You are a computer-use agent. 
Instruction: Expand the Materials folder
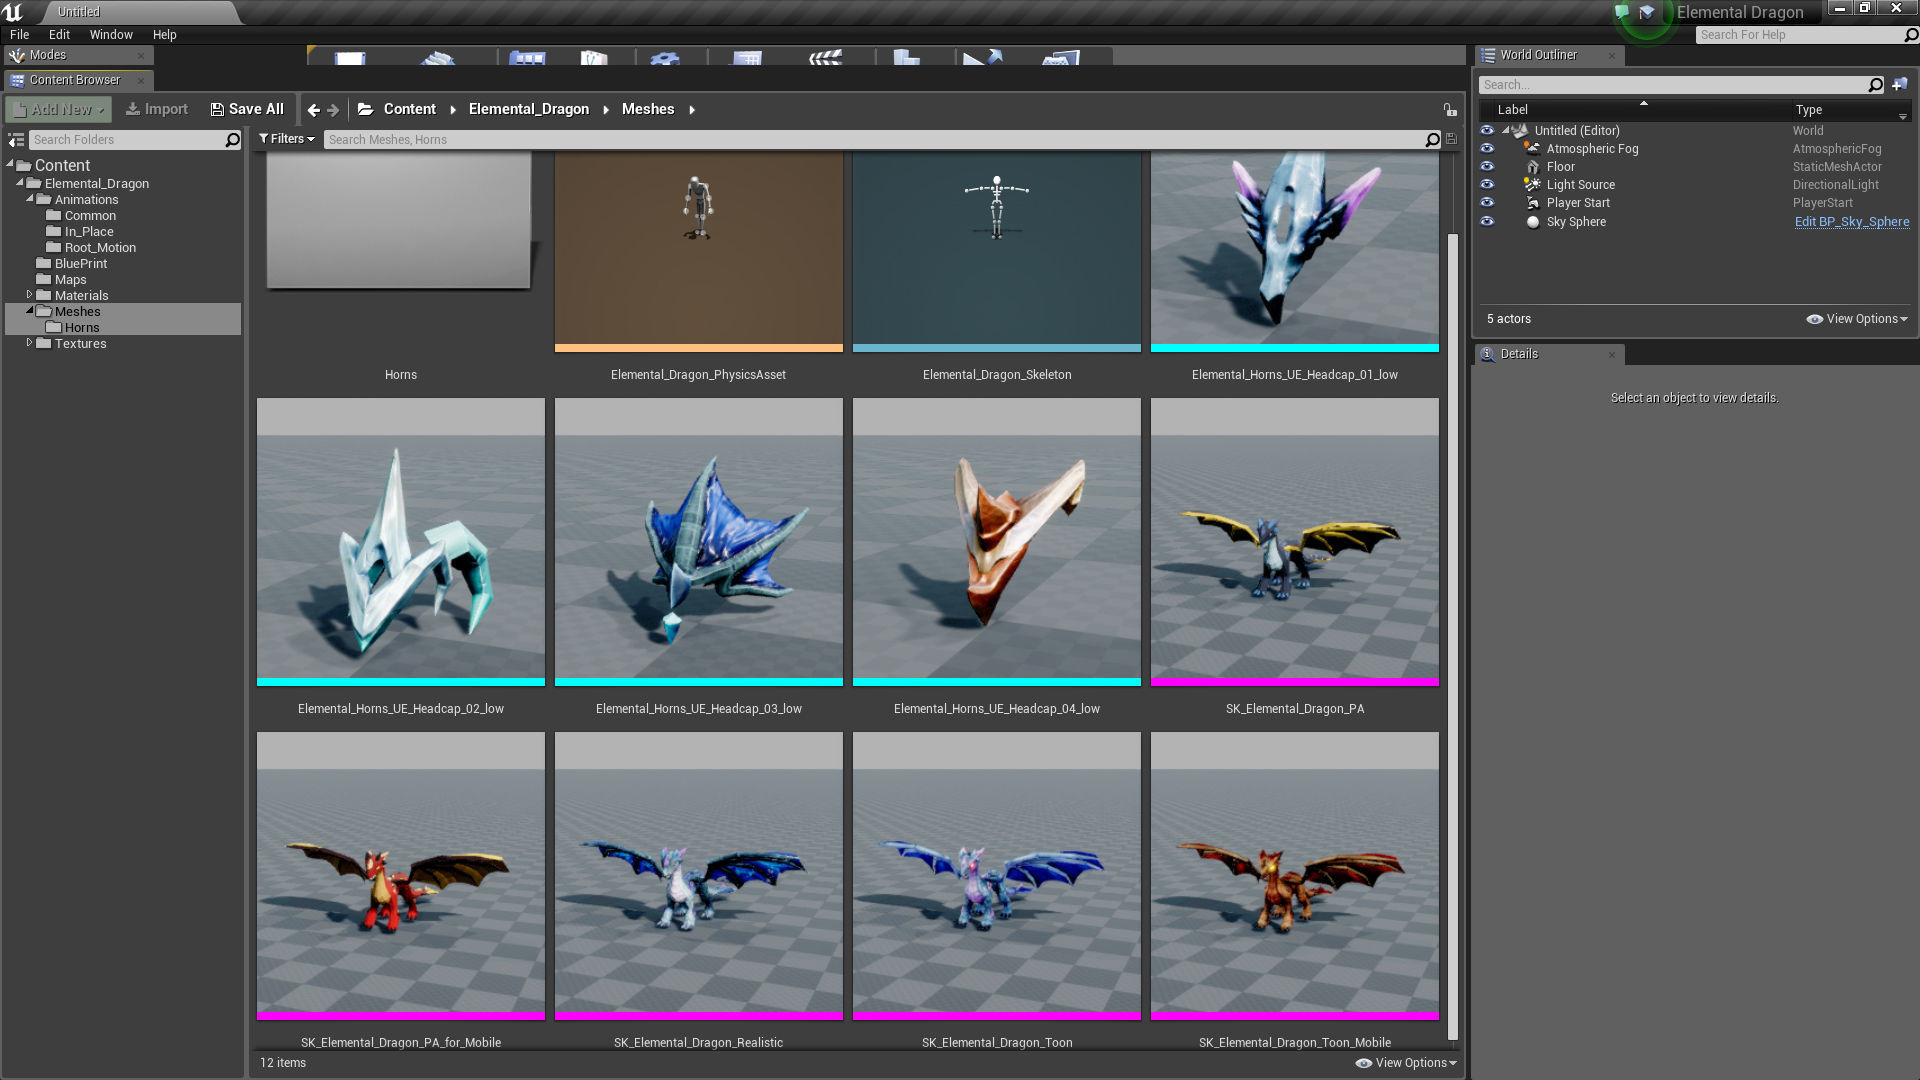tap(30, 295)
